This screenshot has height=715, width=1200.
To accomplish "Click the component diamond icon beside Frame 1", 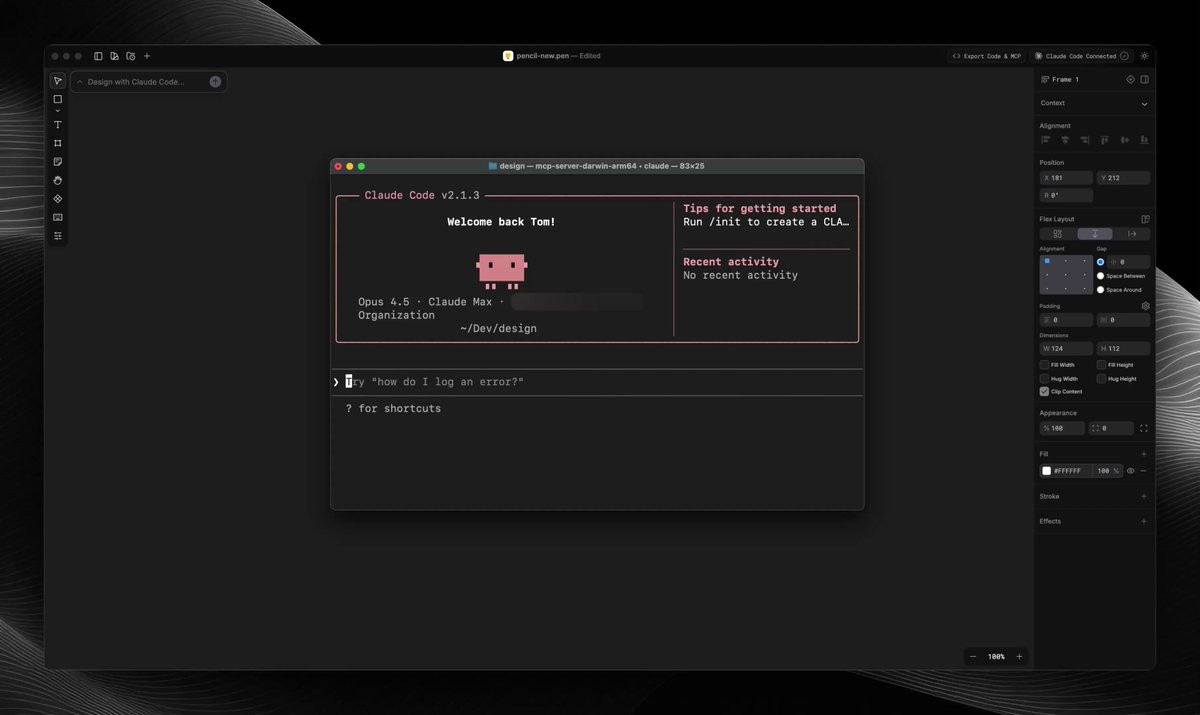I will point(1130,79).
